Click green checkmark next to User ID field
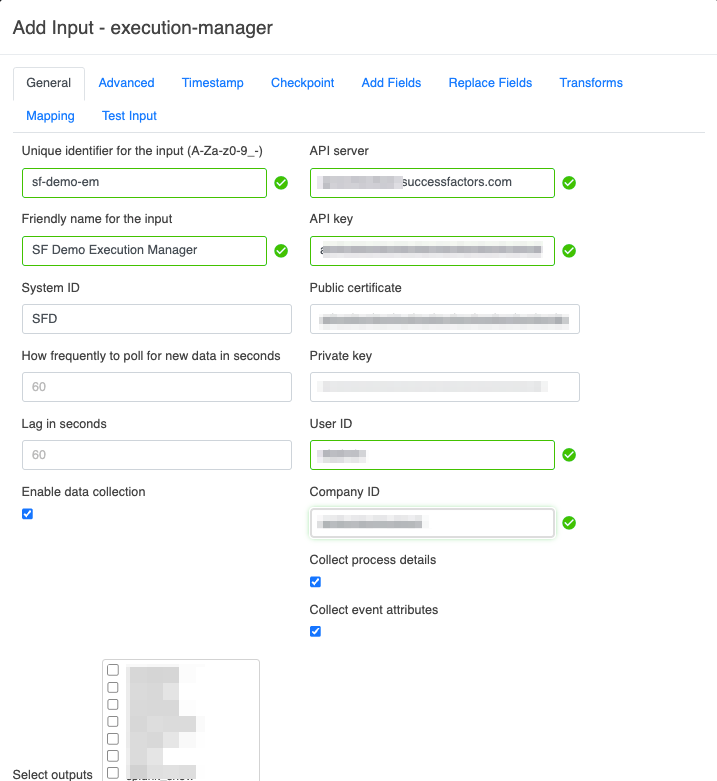Image resolution: width=717 pixels, height=781 pixels. point(569,455)
